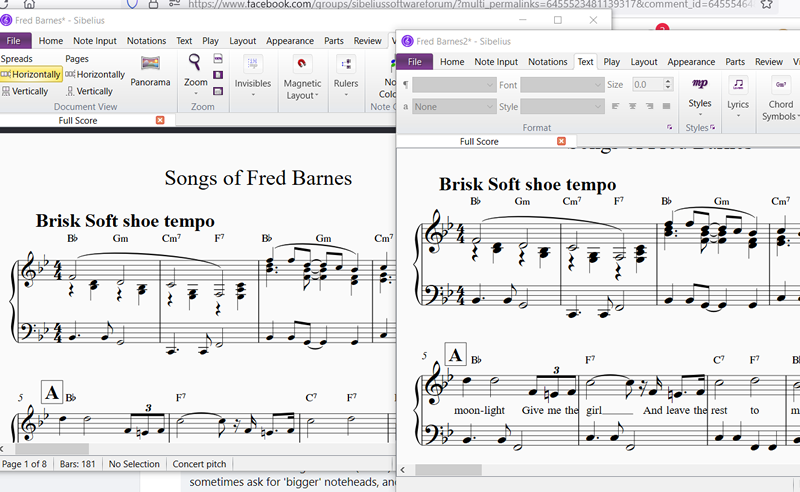Open the Font combo box
The height and width of the screenshot is (492, 800).
pos(562,85)
